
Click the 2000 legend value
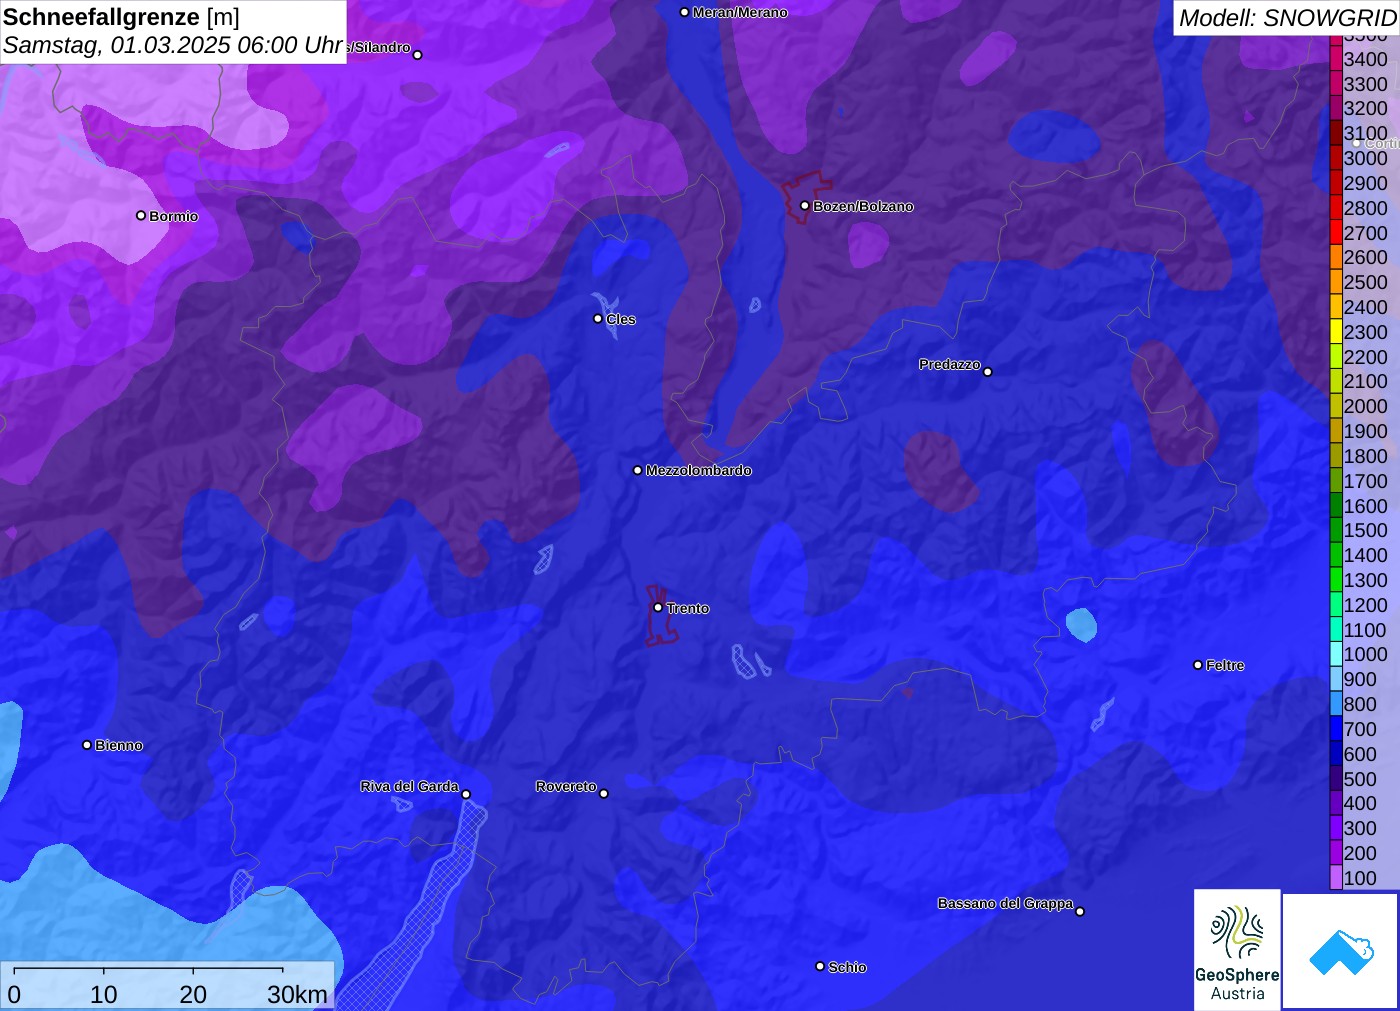[x=1365, y=406]
